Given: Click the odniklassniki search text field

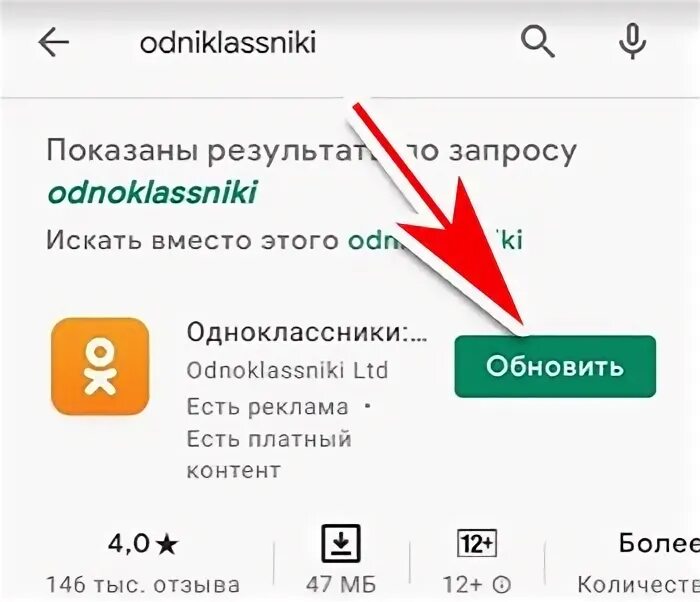Looking at the screenshot, I should click(228, 42).
